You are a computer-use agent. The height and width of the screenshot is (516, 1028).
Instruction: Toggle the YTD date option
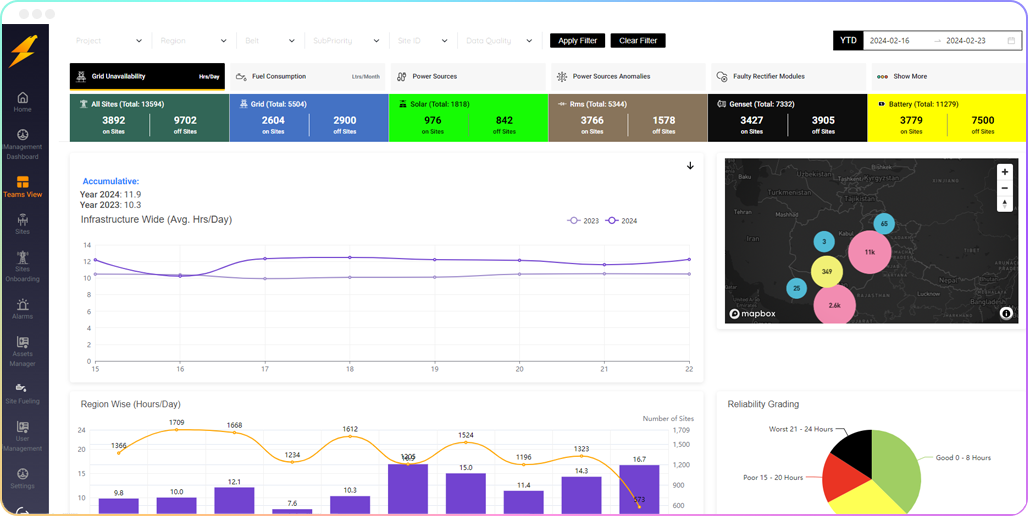click(848, 41)
